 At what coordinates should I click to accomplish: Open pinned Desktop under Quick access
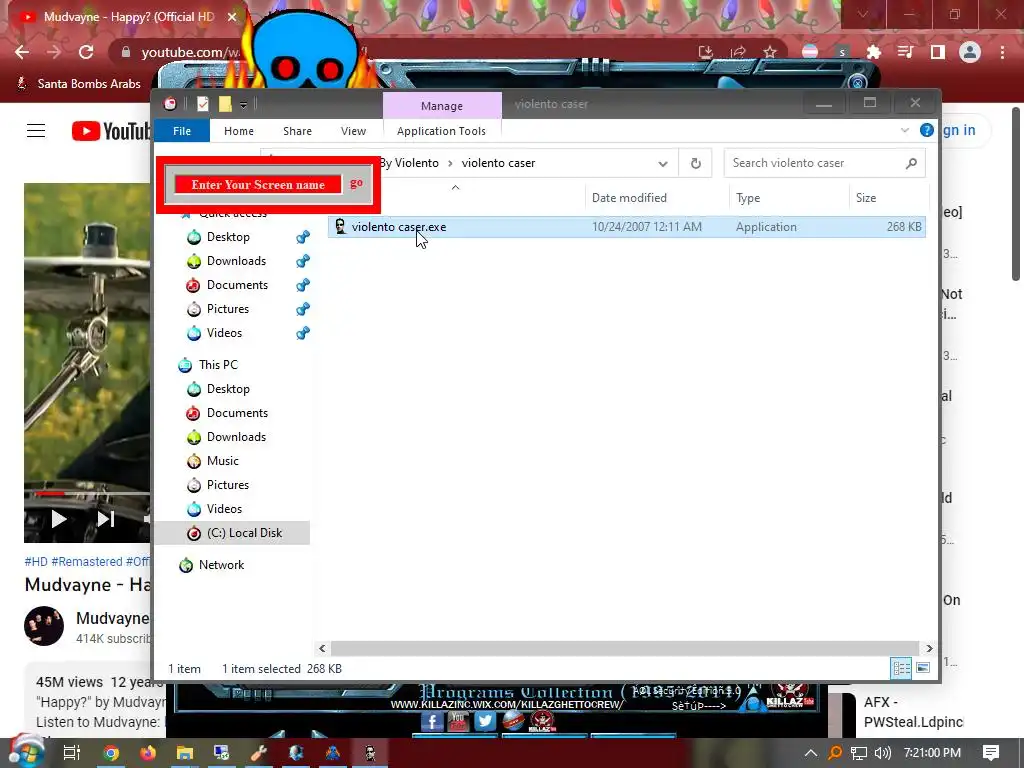click(228, 237)
